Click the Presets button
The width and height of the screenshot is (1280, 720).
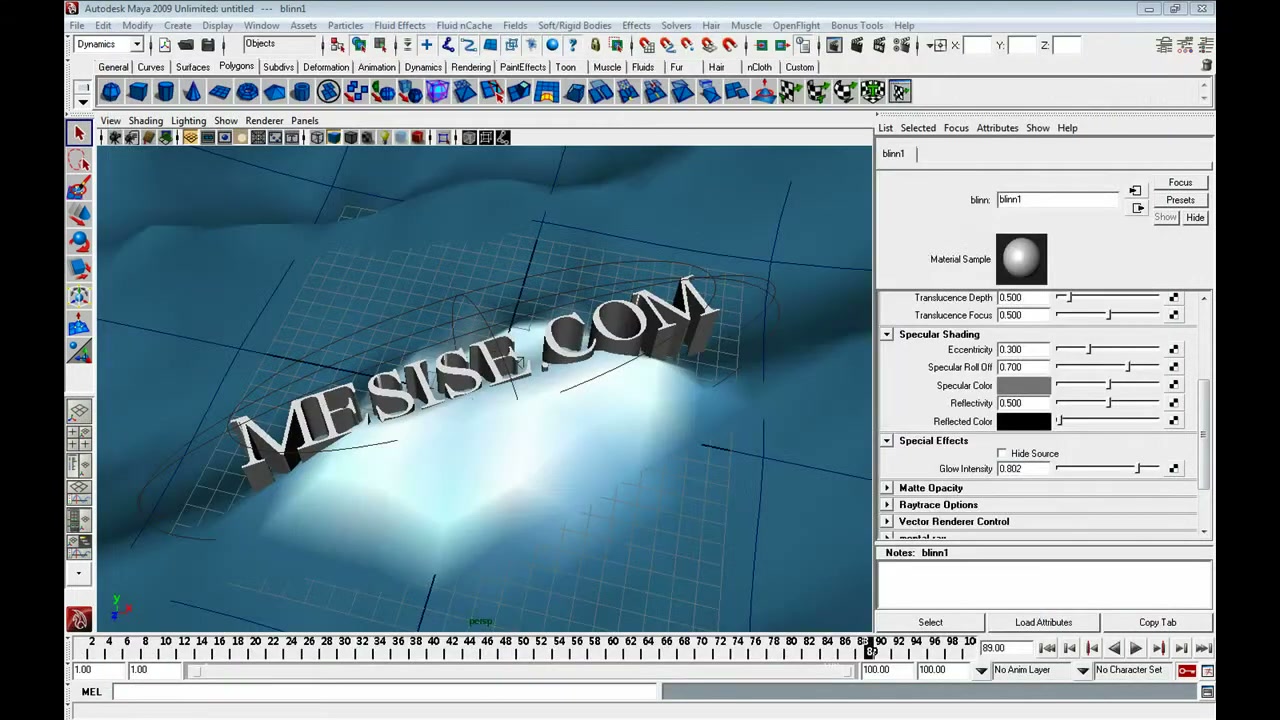click(x=1180, y=200)
